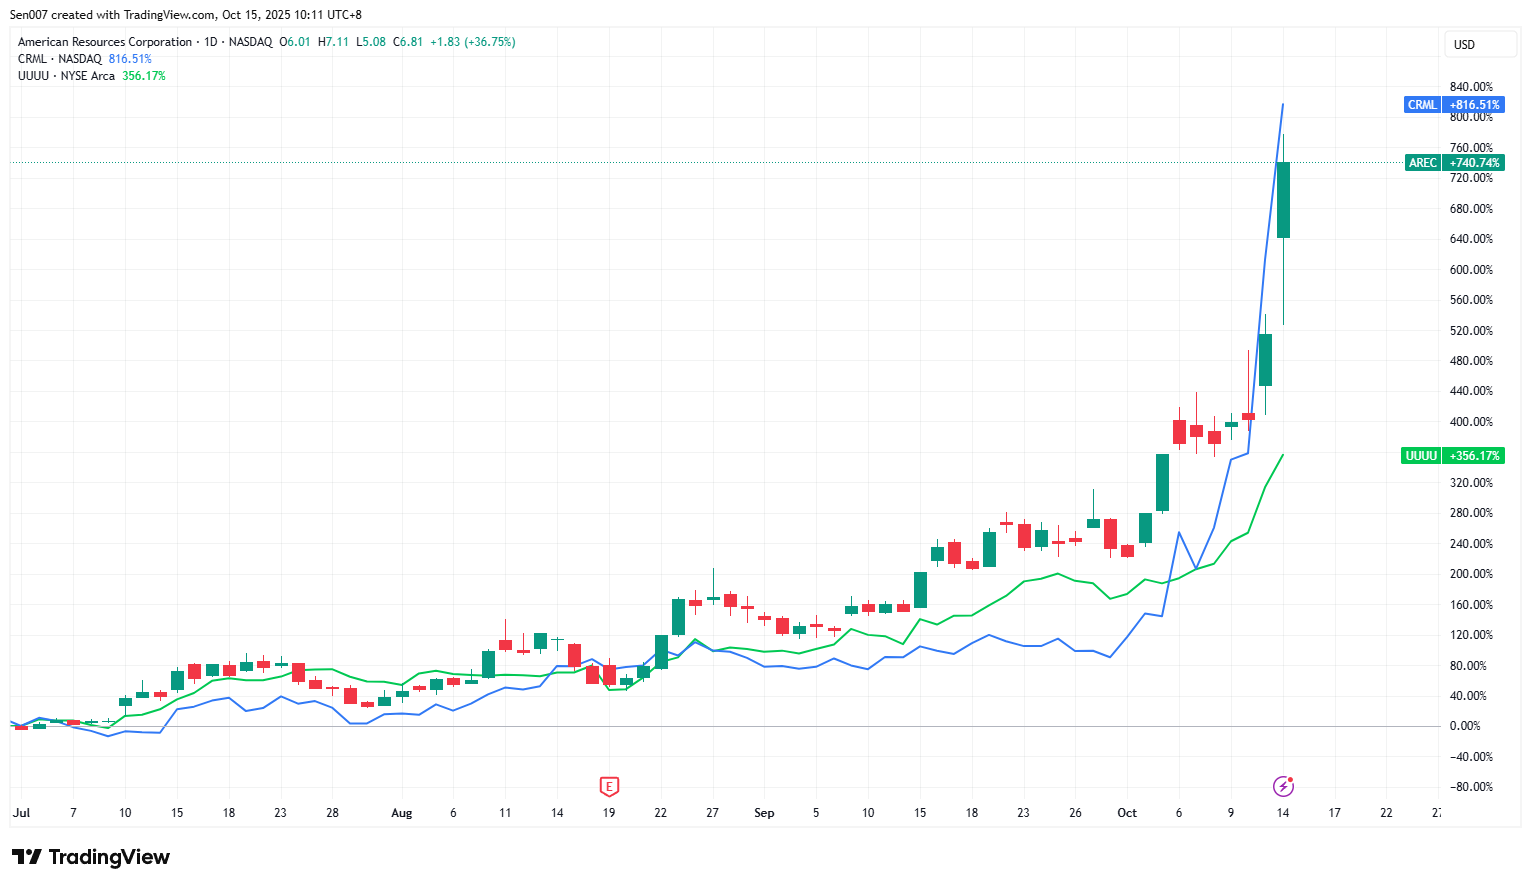The image size is (1531, 887).
Task: Click the blue CRML price scale tag
Action: click(x=1421, y=105)
